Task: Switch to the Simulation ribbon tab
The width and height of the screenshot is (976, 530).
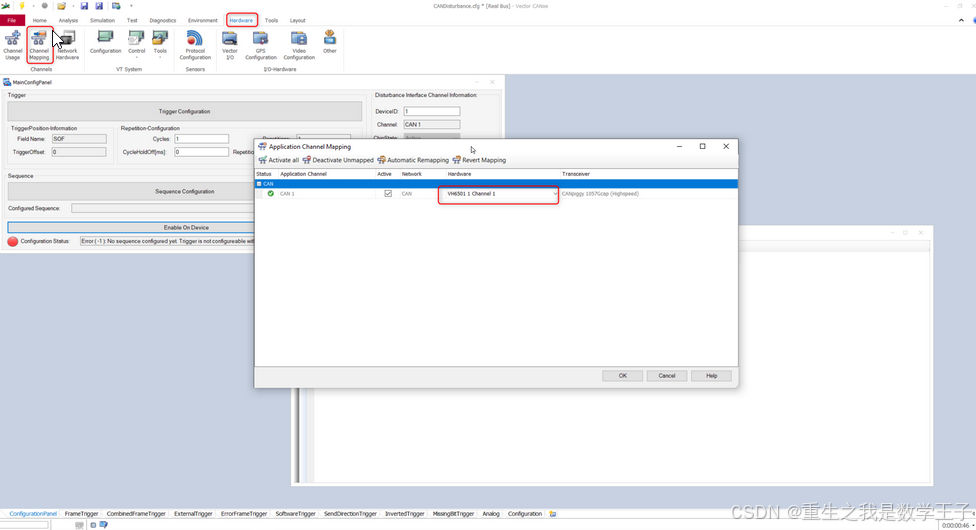Action: coord(102,20)
